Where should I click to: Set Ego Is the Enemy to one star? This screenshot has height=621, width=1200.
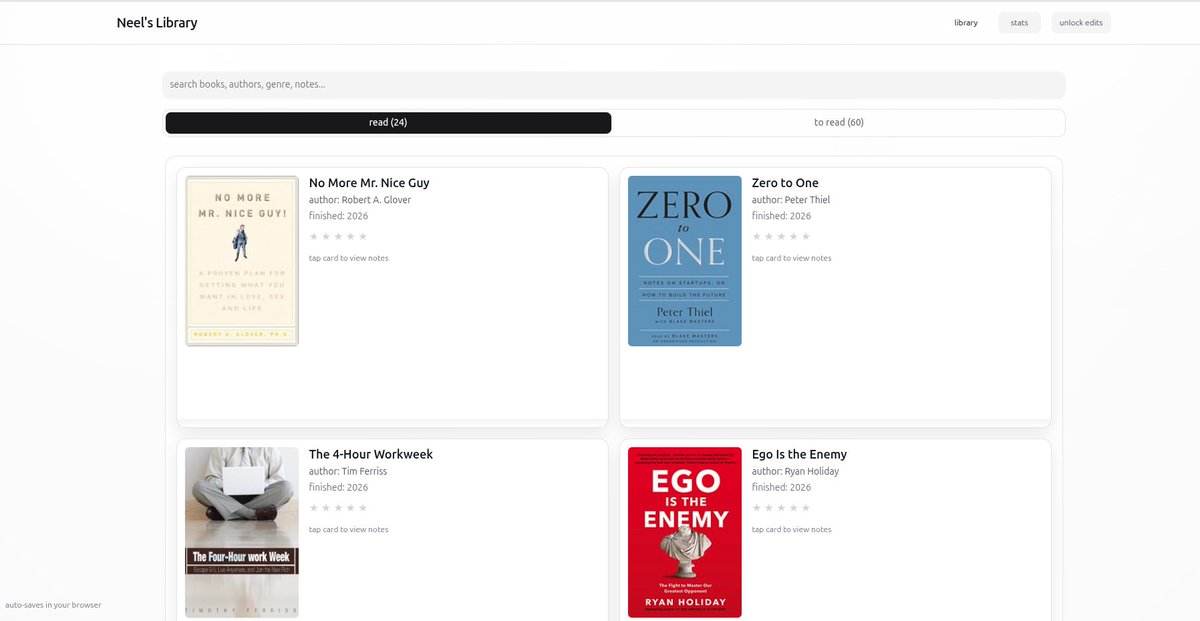pos(757,508)
